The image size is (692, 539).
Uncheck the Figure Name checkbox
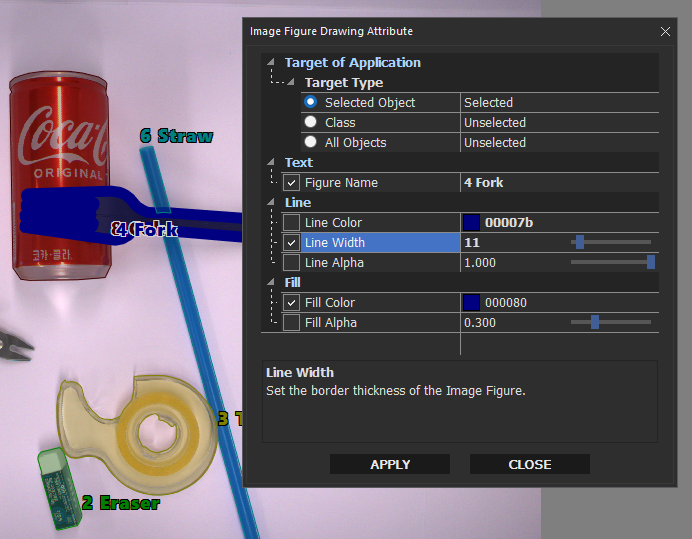point(291,183)
